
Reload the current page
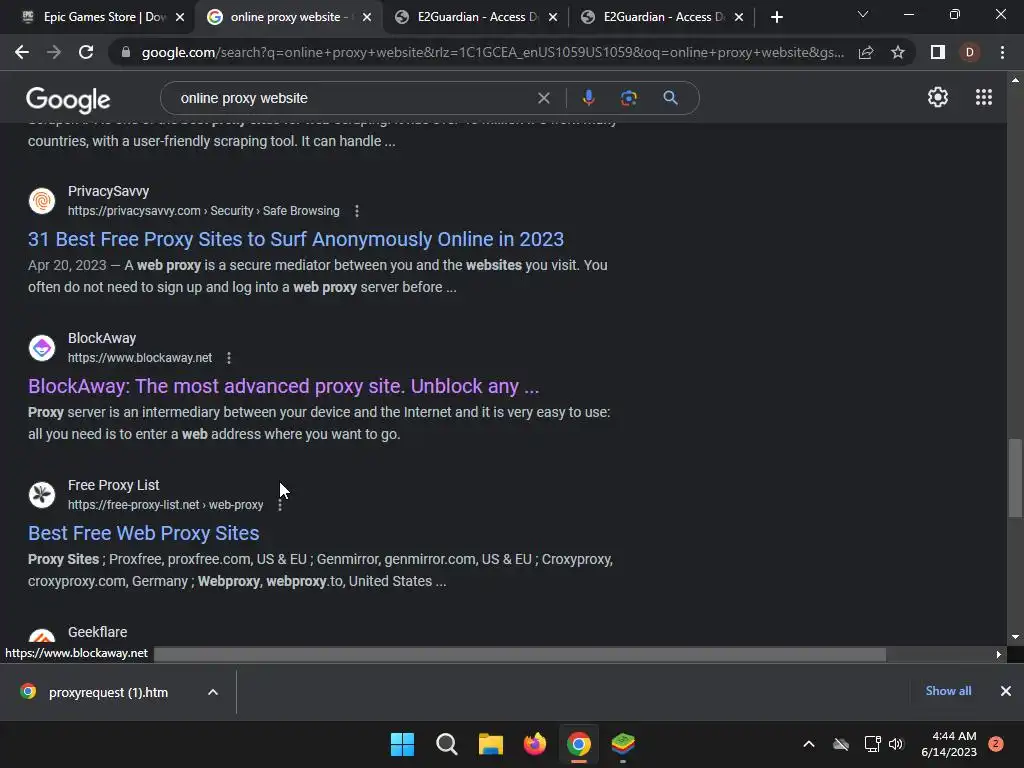tap(86, 52)
